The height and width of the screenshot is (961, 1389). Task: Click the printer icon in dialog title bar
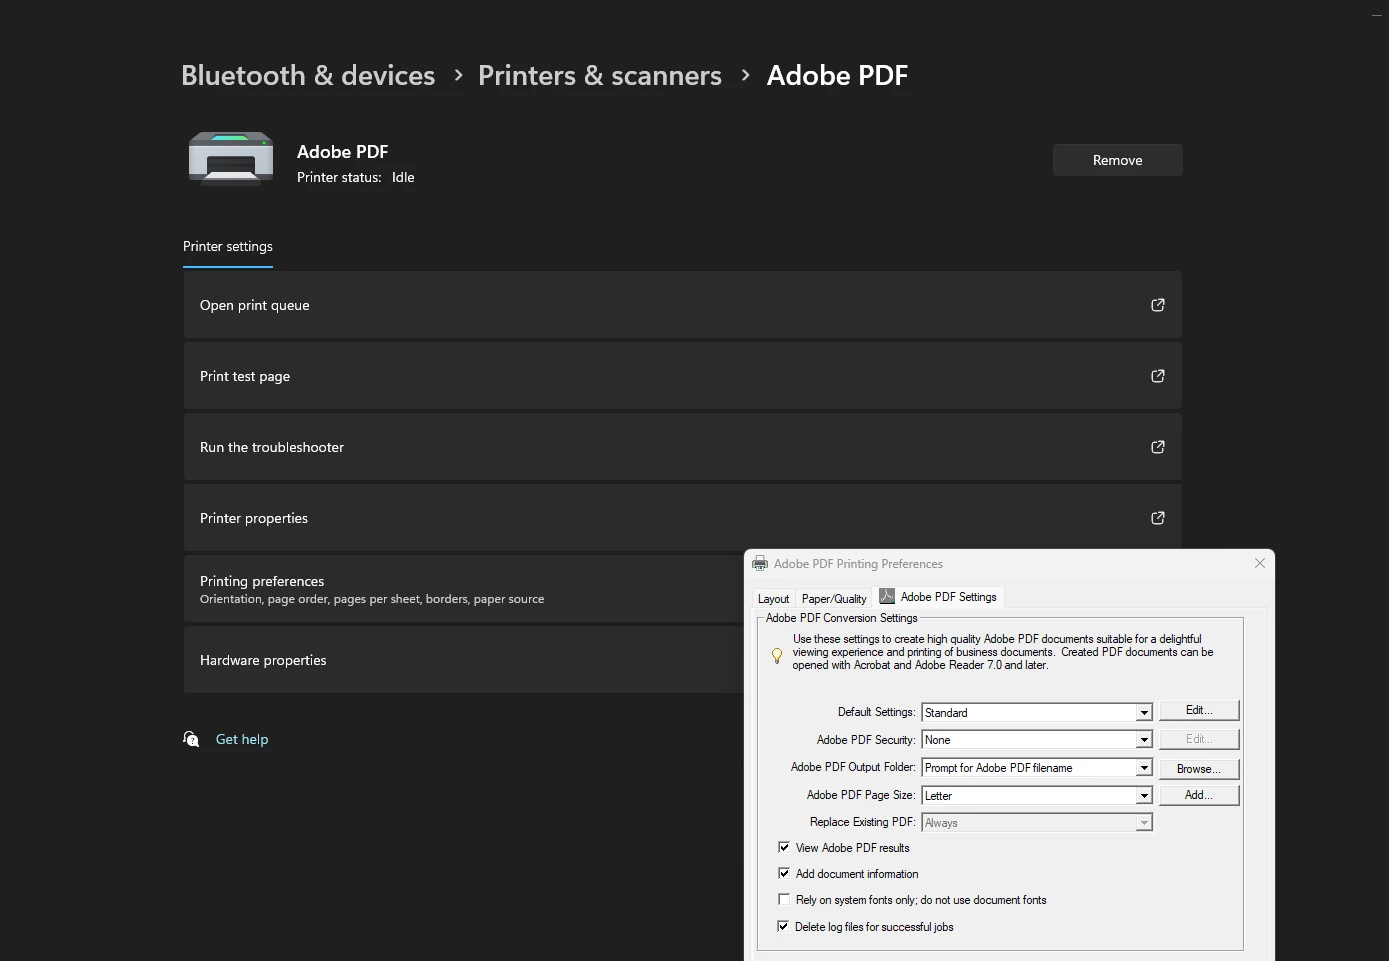(x=760, y=564)
